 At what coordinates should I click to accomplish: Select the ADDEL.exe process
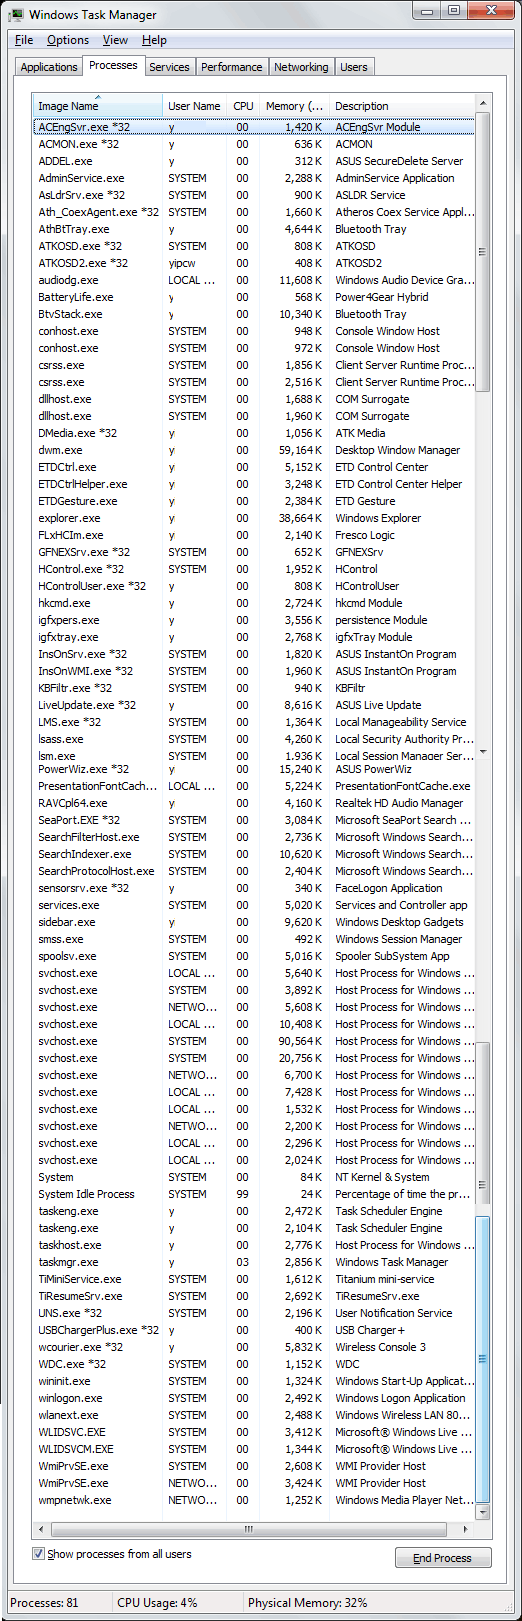tap(254, 161)
